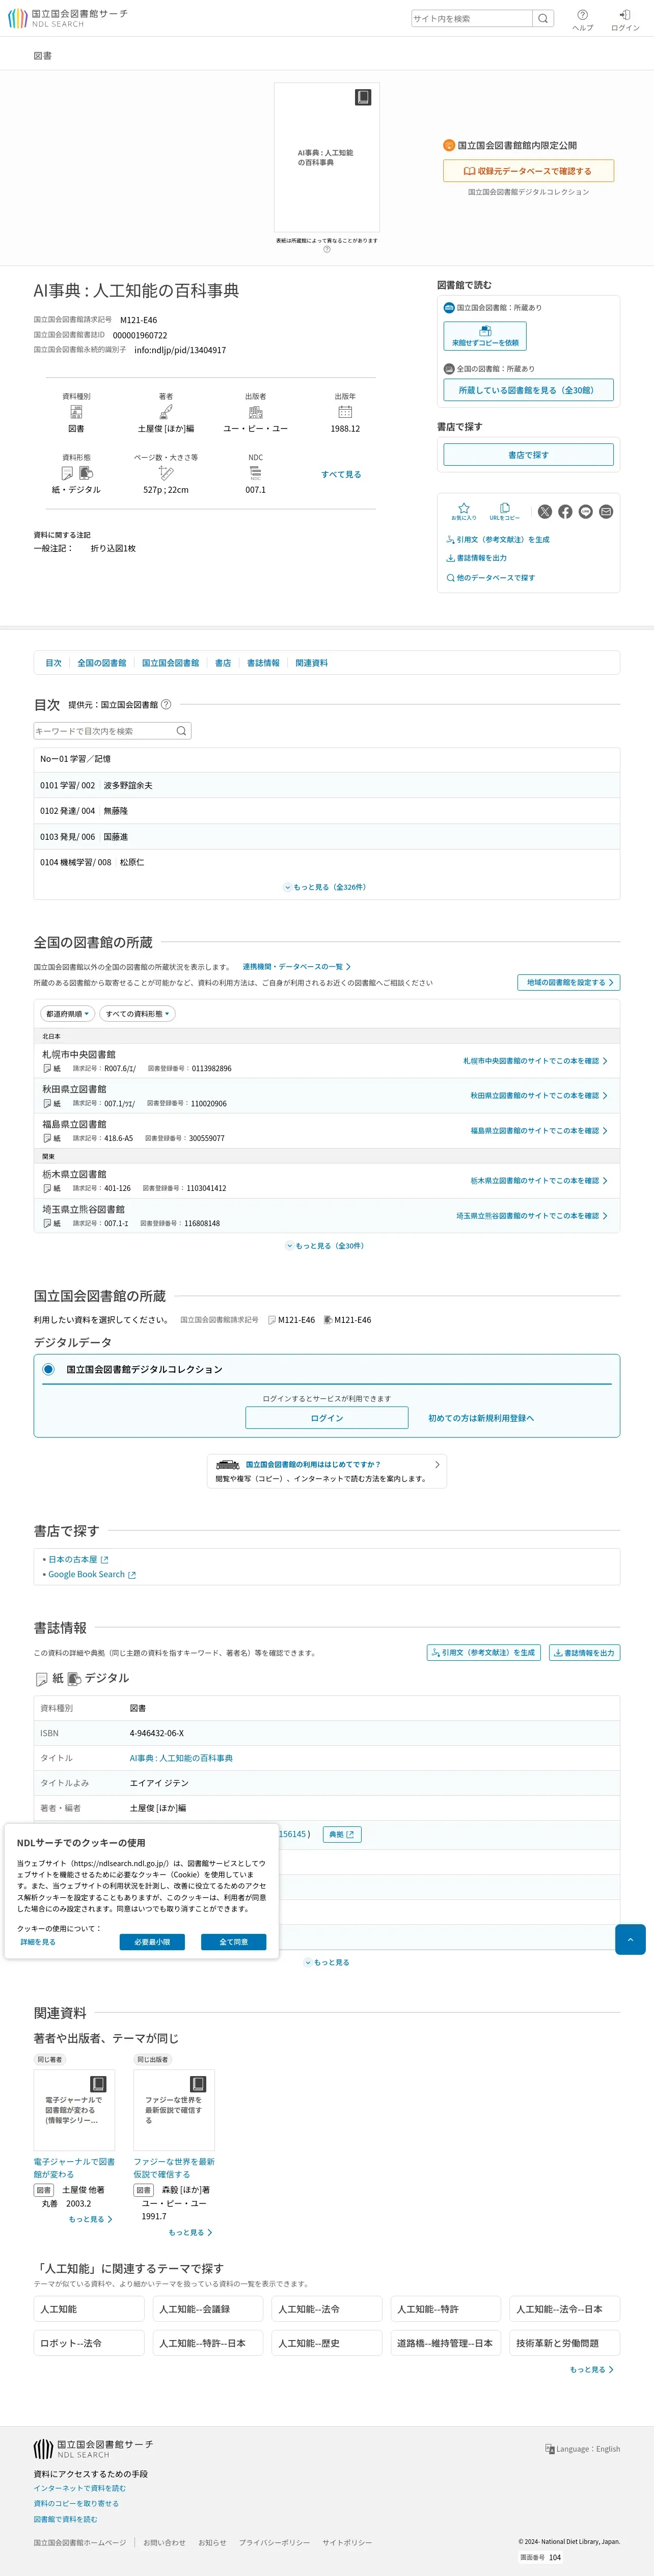Open the すべての資料形態 dropdown
The height and width of the screenshot is (2576, 654).
click(138, 1014)
